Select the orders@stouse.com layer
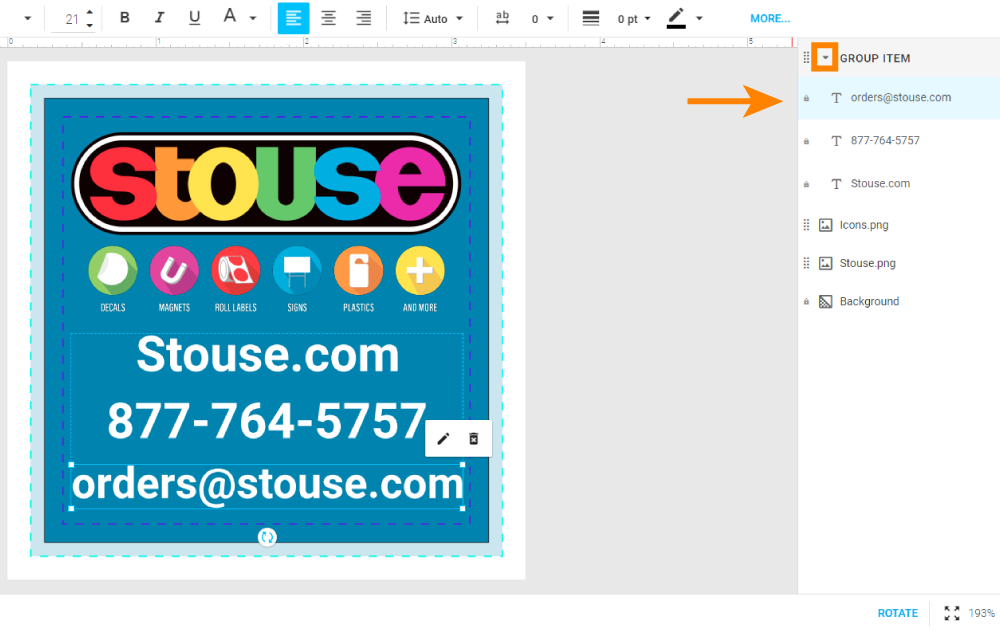1000x631 pixels. pos(899,98)
